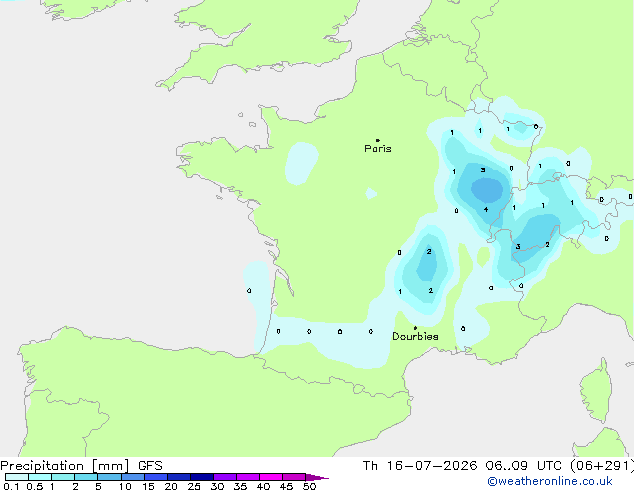634x490 pixels.
Task: Click the legend label '10'
Action: (125, 486)
